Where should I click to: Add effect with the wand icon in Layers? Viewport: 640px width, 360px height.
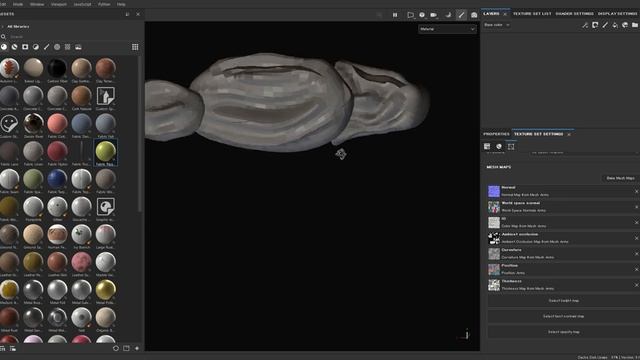click(585, 25)
